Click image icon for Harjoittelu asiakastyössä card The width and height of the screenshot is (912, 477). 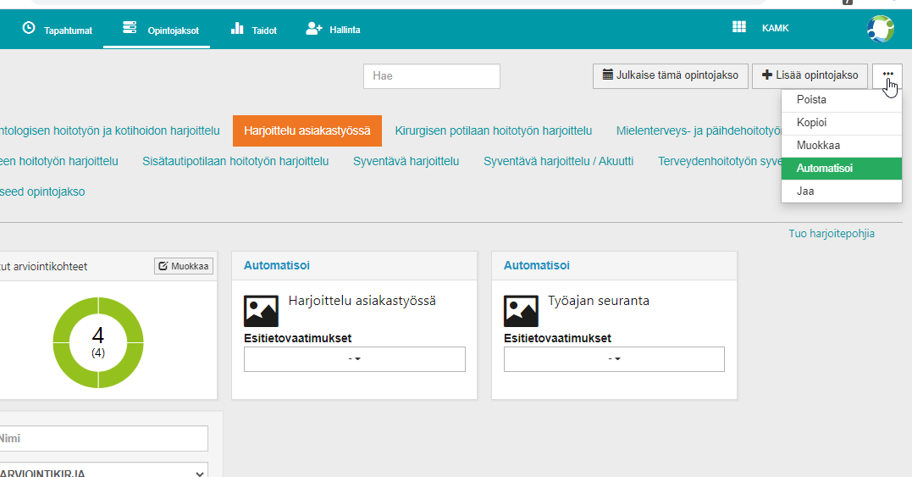click(x=261, y=311)
